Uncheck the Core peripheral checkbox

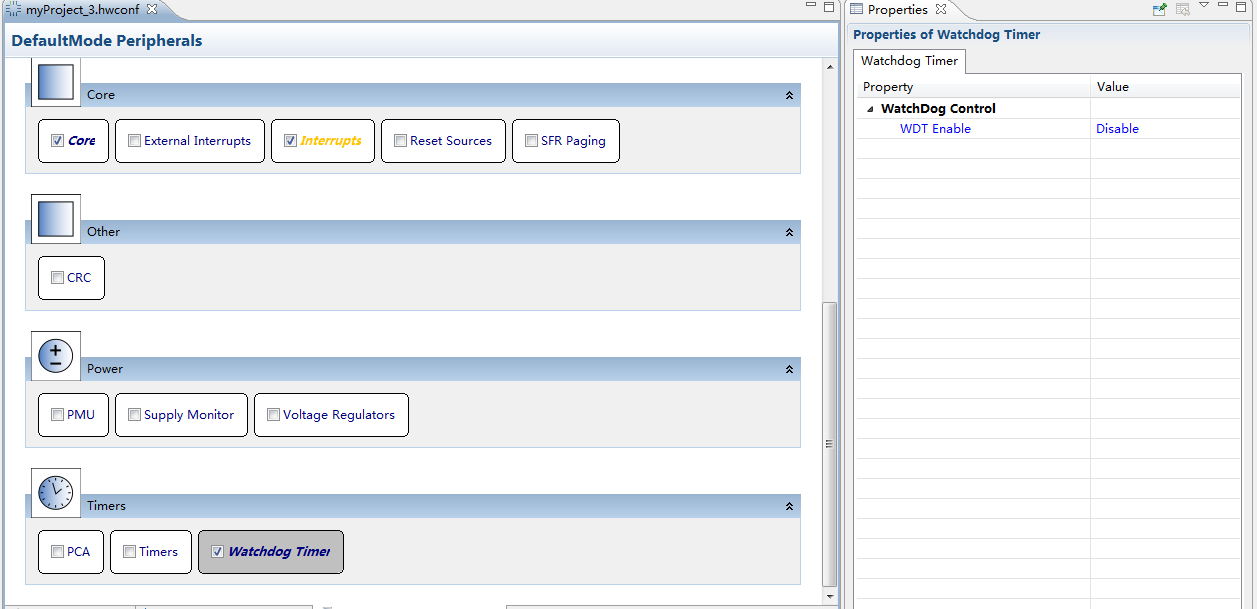(x=57, y=141)
